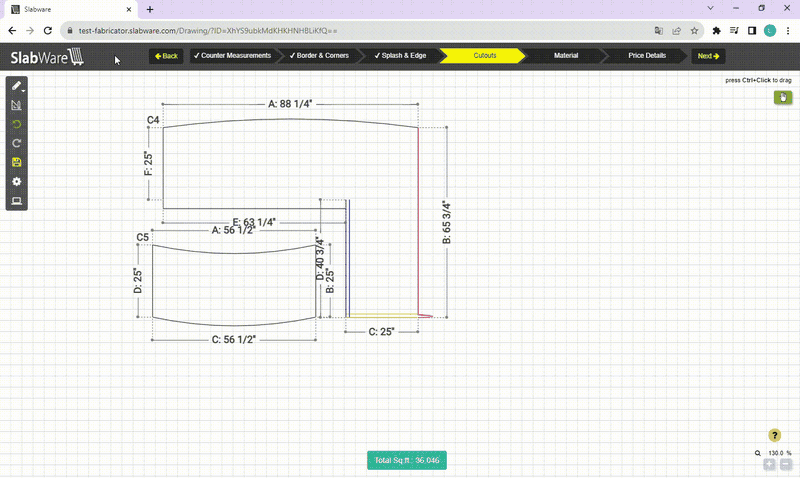Open the yellow help question mark
This screenshot has width=800, height=478.
pyautogui.click(x=774, y=435)
